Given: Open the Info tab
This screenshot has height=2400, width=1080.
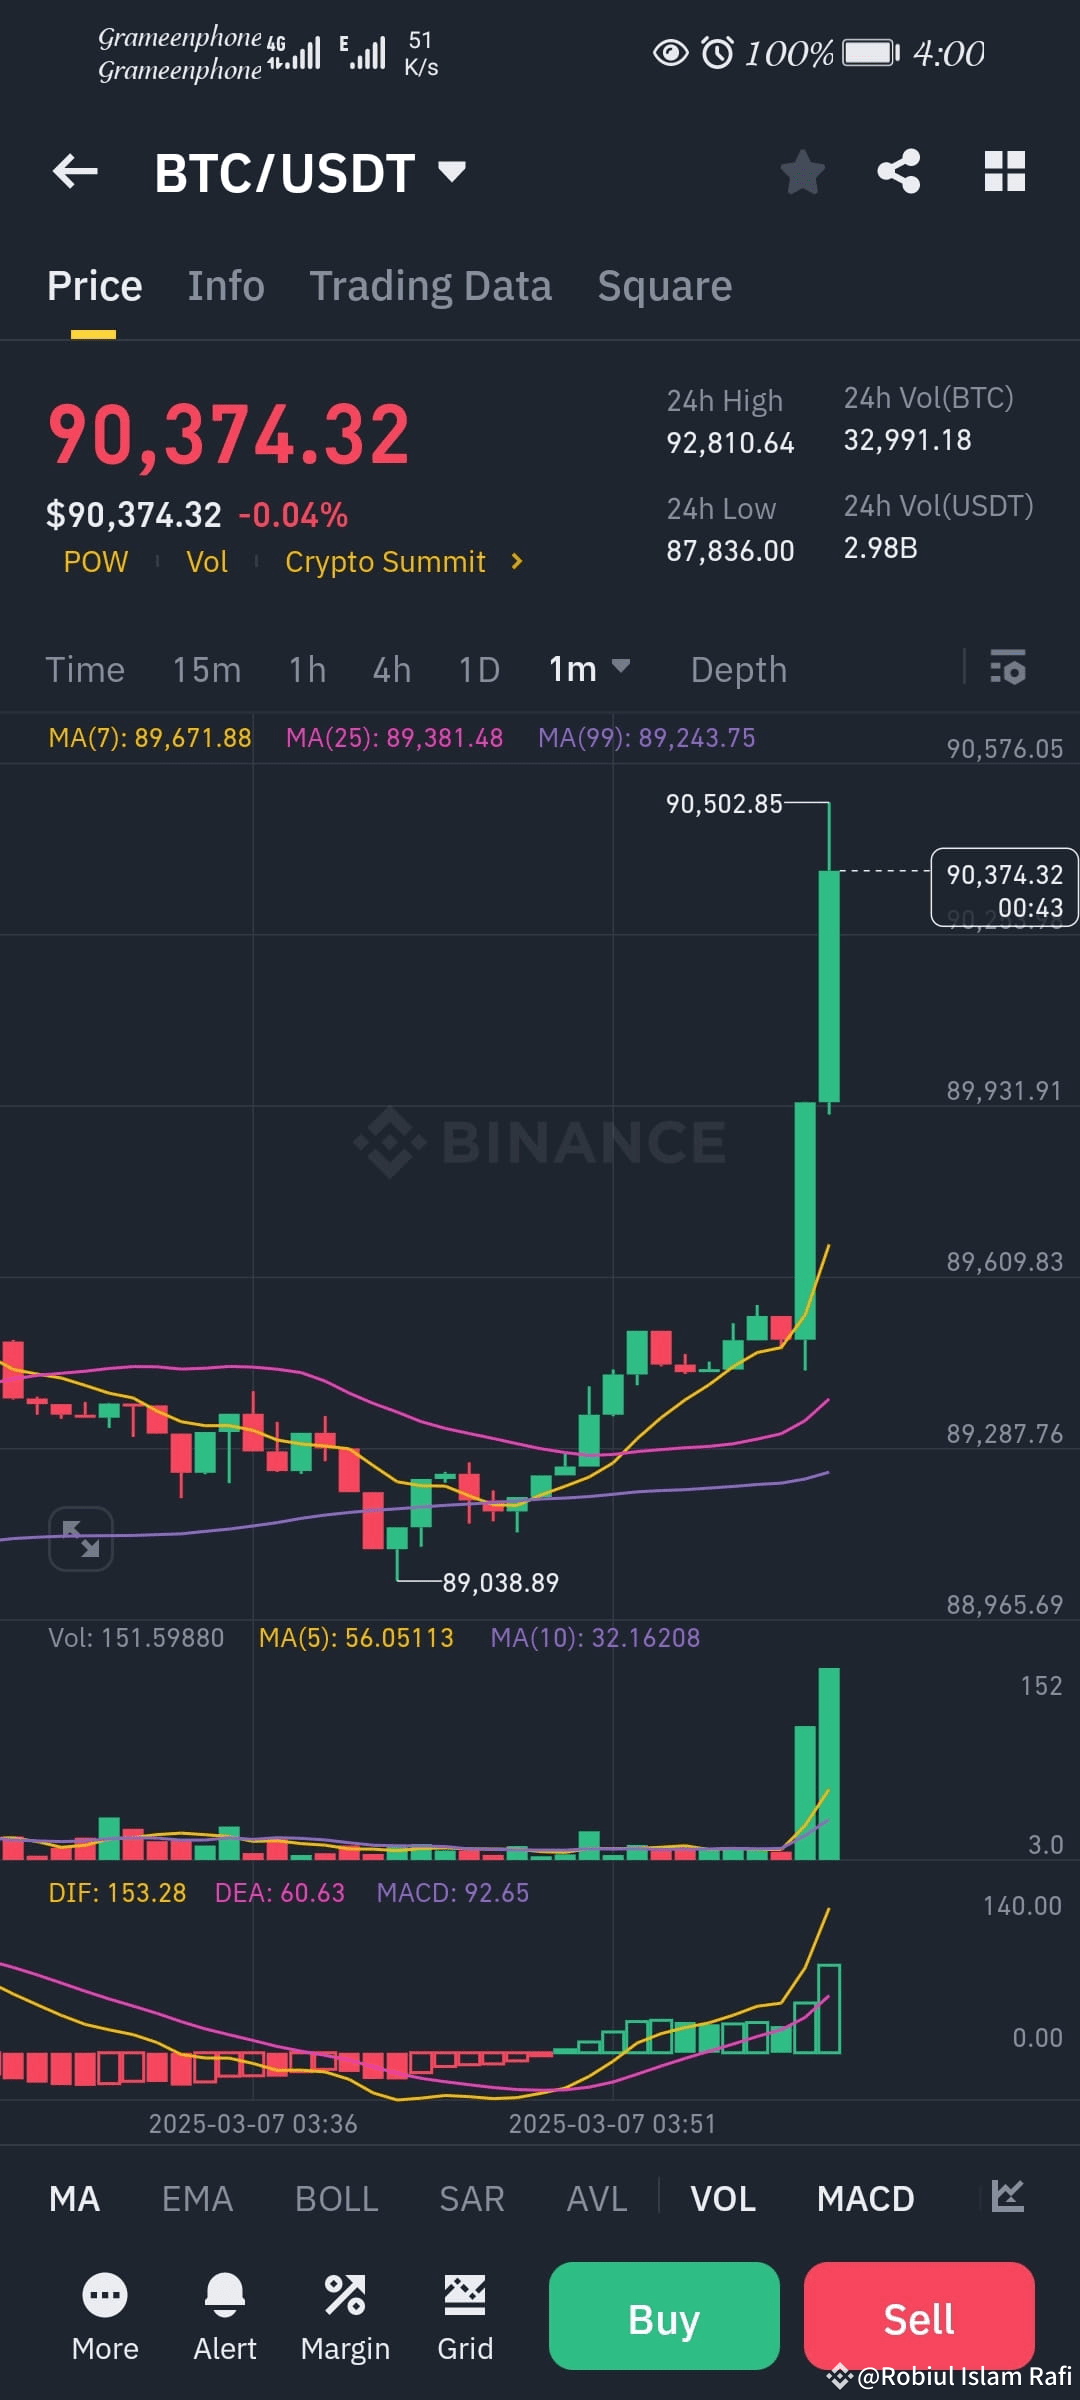Looking at the screenshot, I should tap(225, 285).
